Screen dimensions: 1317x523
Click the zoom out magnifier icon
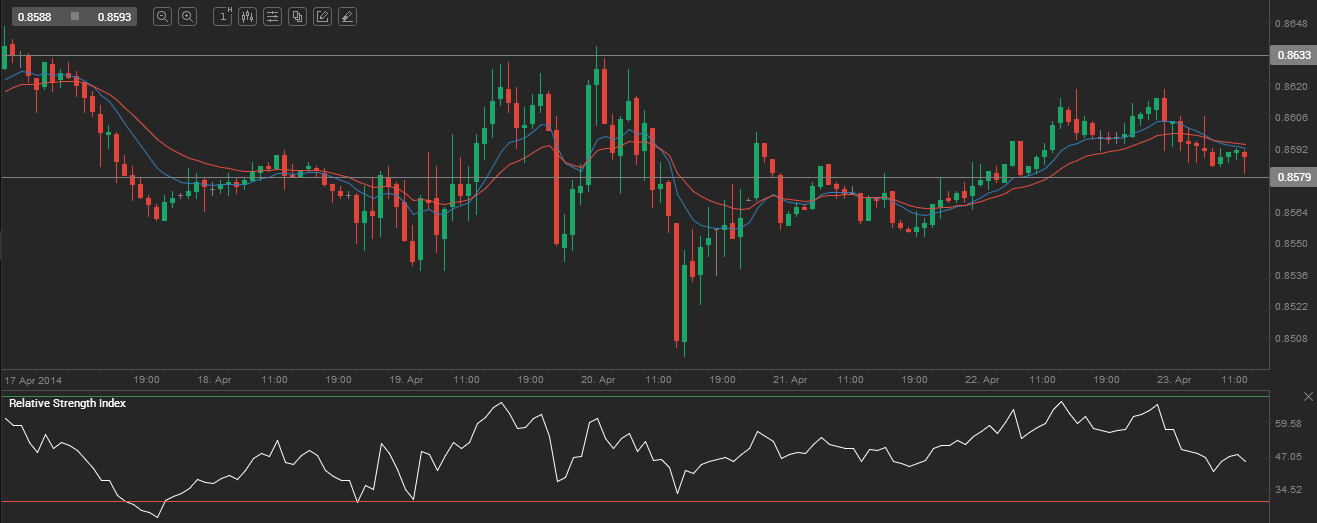click(163, 17)
